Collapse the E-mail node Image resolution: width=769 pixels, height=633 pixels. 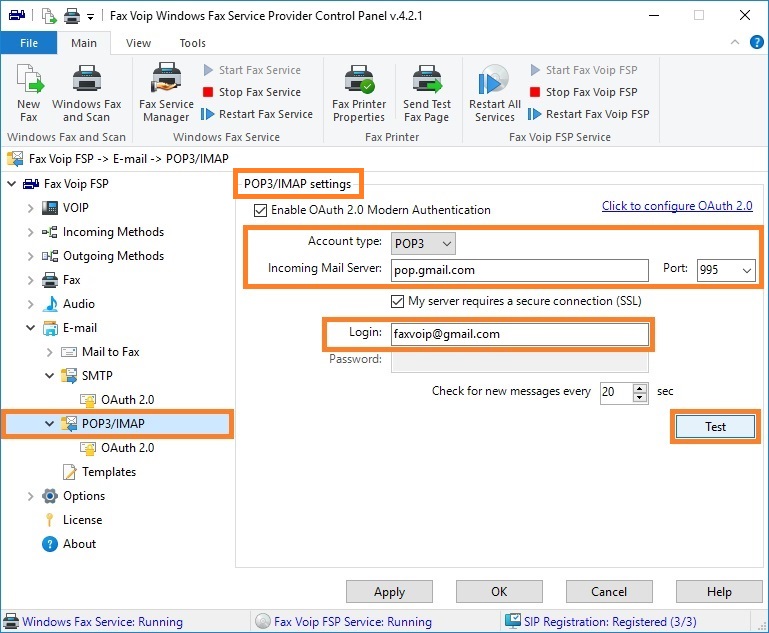click(x=30, y=328)
